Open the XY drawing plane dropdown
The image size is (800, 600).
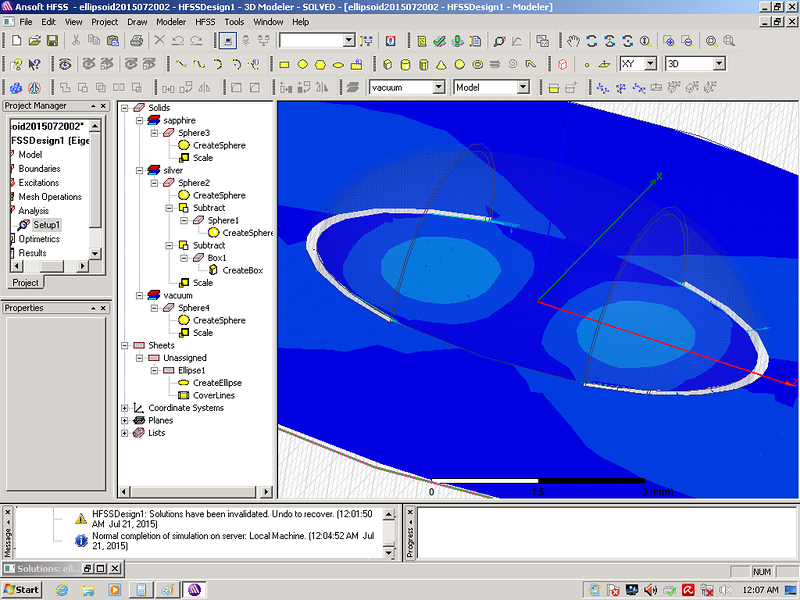click(x=650, y=64)
